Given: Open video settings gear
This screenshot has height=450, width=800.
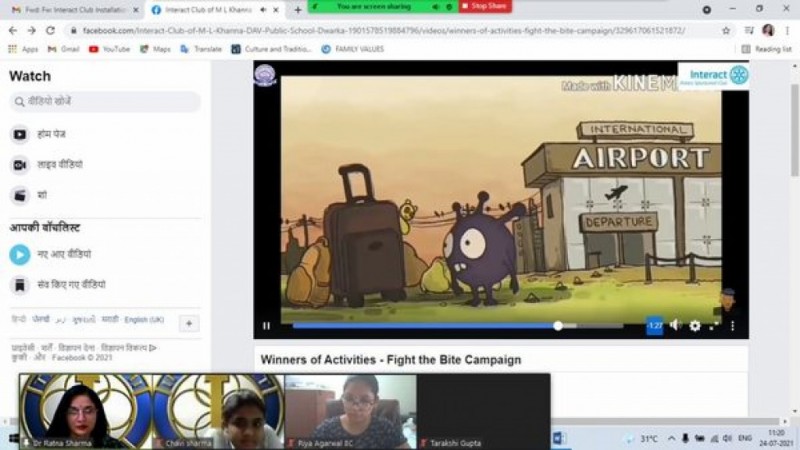Looking at the screenshot, I should click(695, 326).
